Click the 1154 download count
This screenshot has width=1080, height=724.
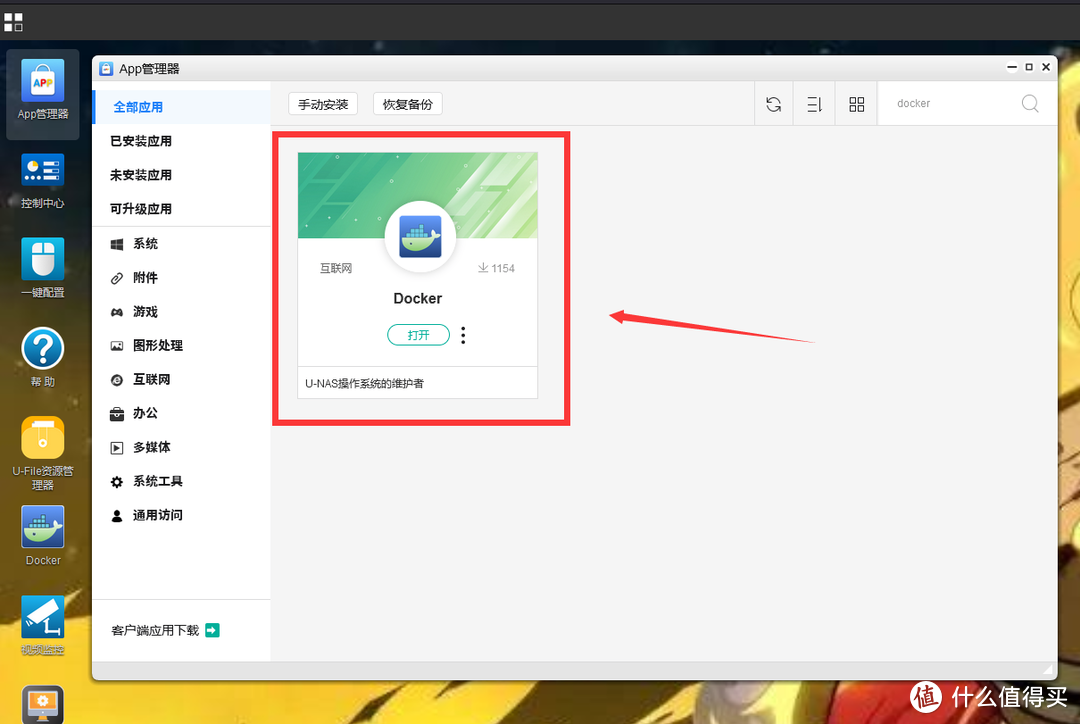[497, 268]
